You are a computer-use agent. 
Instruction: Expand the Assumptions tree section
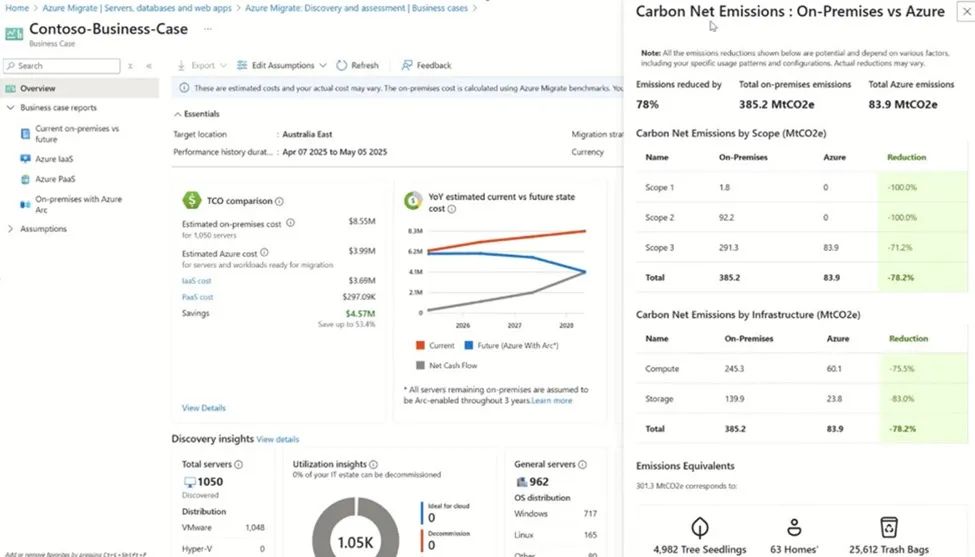click(x=10, y=229)
